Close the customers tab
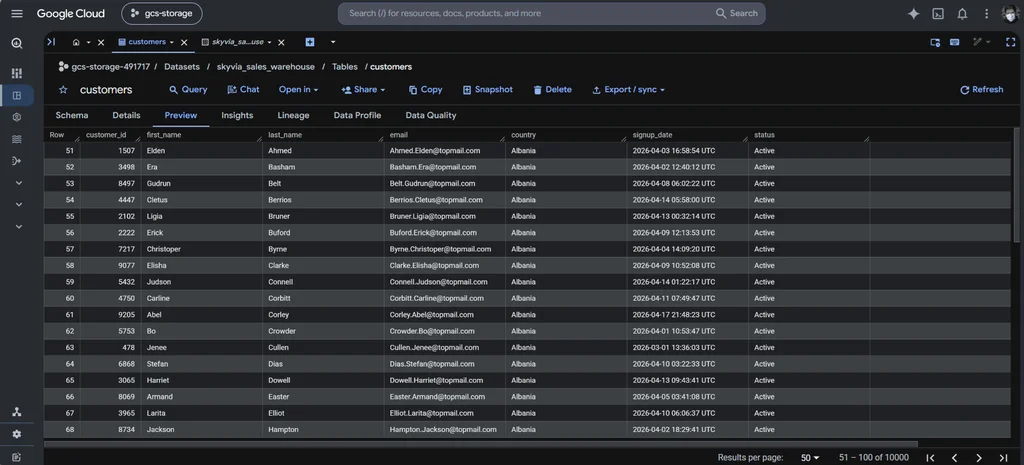The width and height of the screenshot is (1024, 465). (184, 42)
